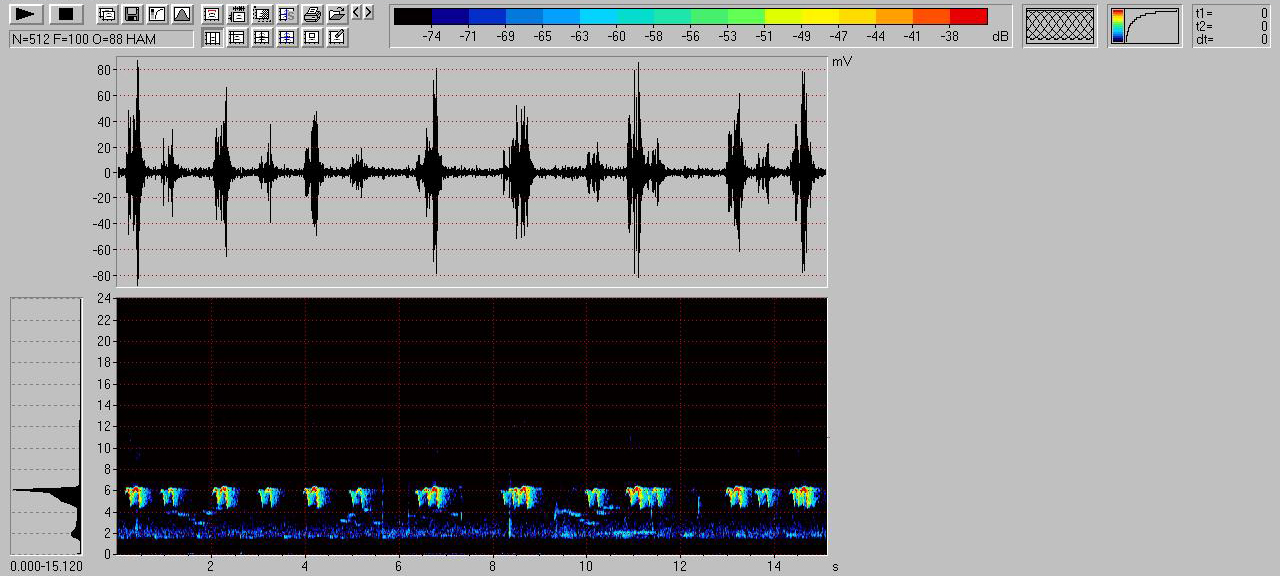Click the yellow swatch in the dB color scale
This screenshot has width=1280, height=576.
pos(801,16)
